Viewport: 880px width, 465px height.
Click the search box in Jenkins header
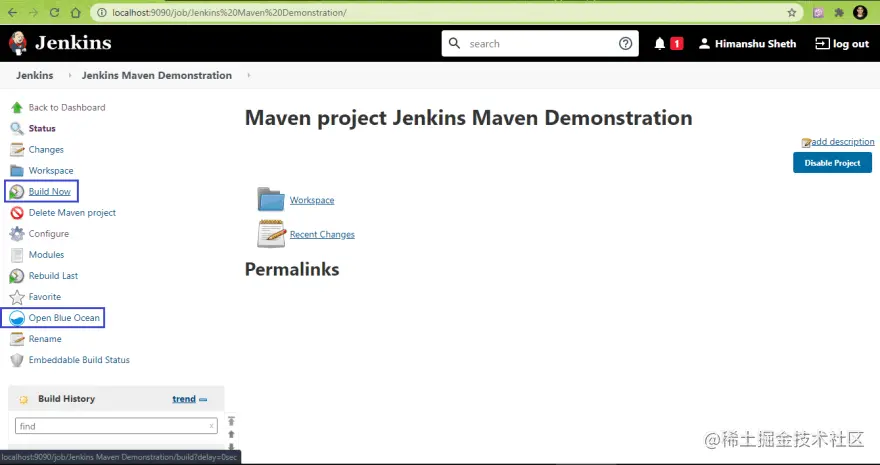pos(540,43)
